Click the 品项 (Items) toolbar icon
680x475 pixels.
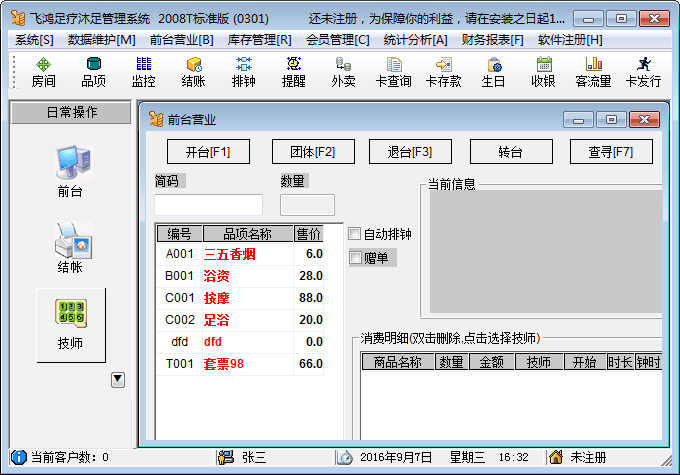coord(93,72)
